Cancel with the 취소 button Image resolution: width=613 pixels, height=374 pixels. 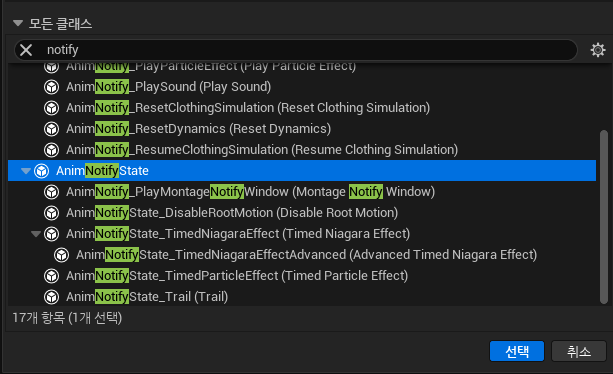coord(579,351)
